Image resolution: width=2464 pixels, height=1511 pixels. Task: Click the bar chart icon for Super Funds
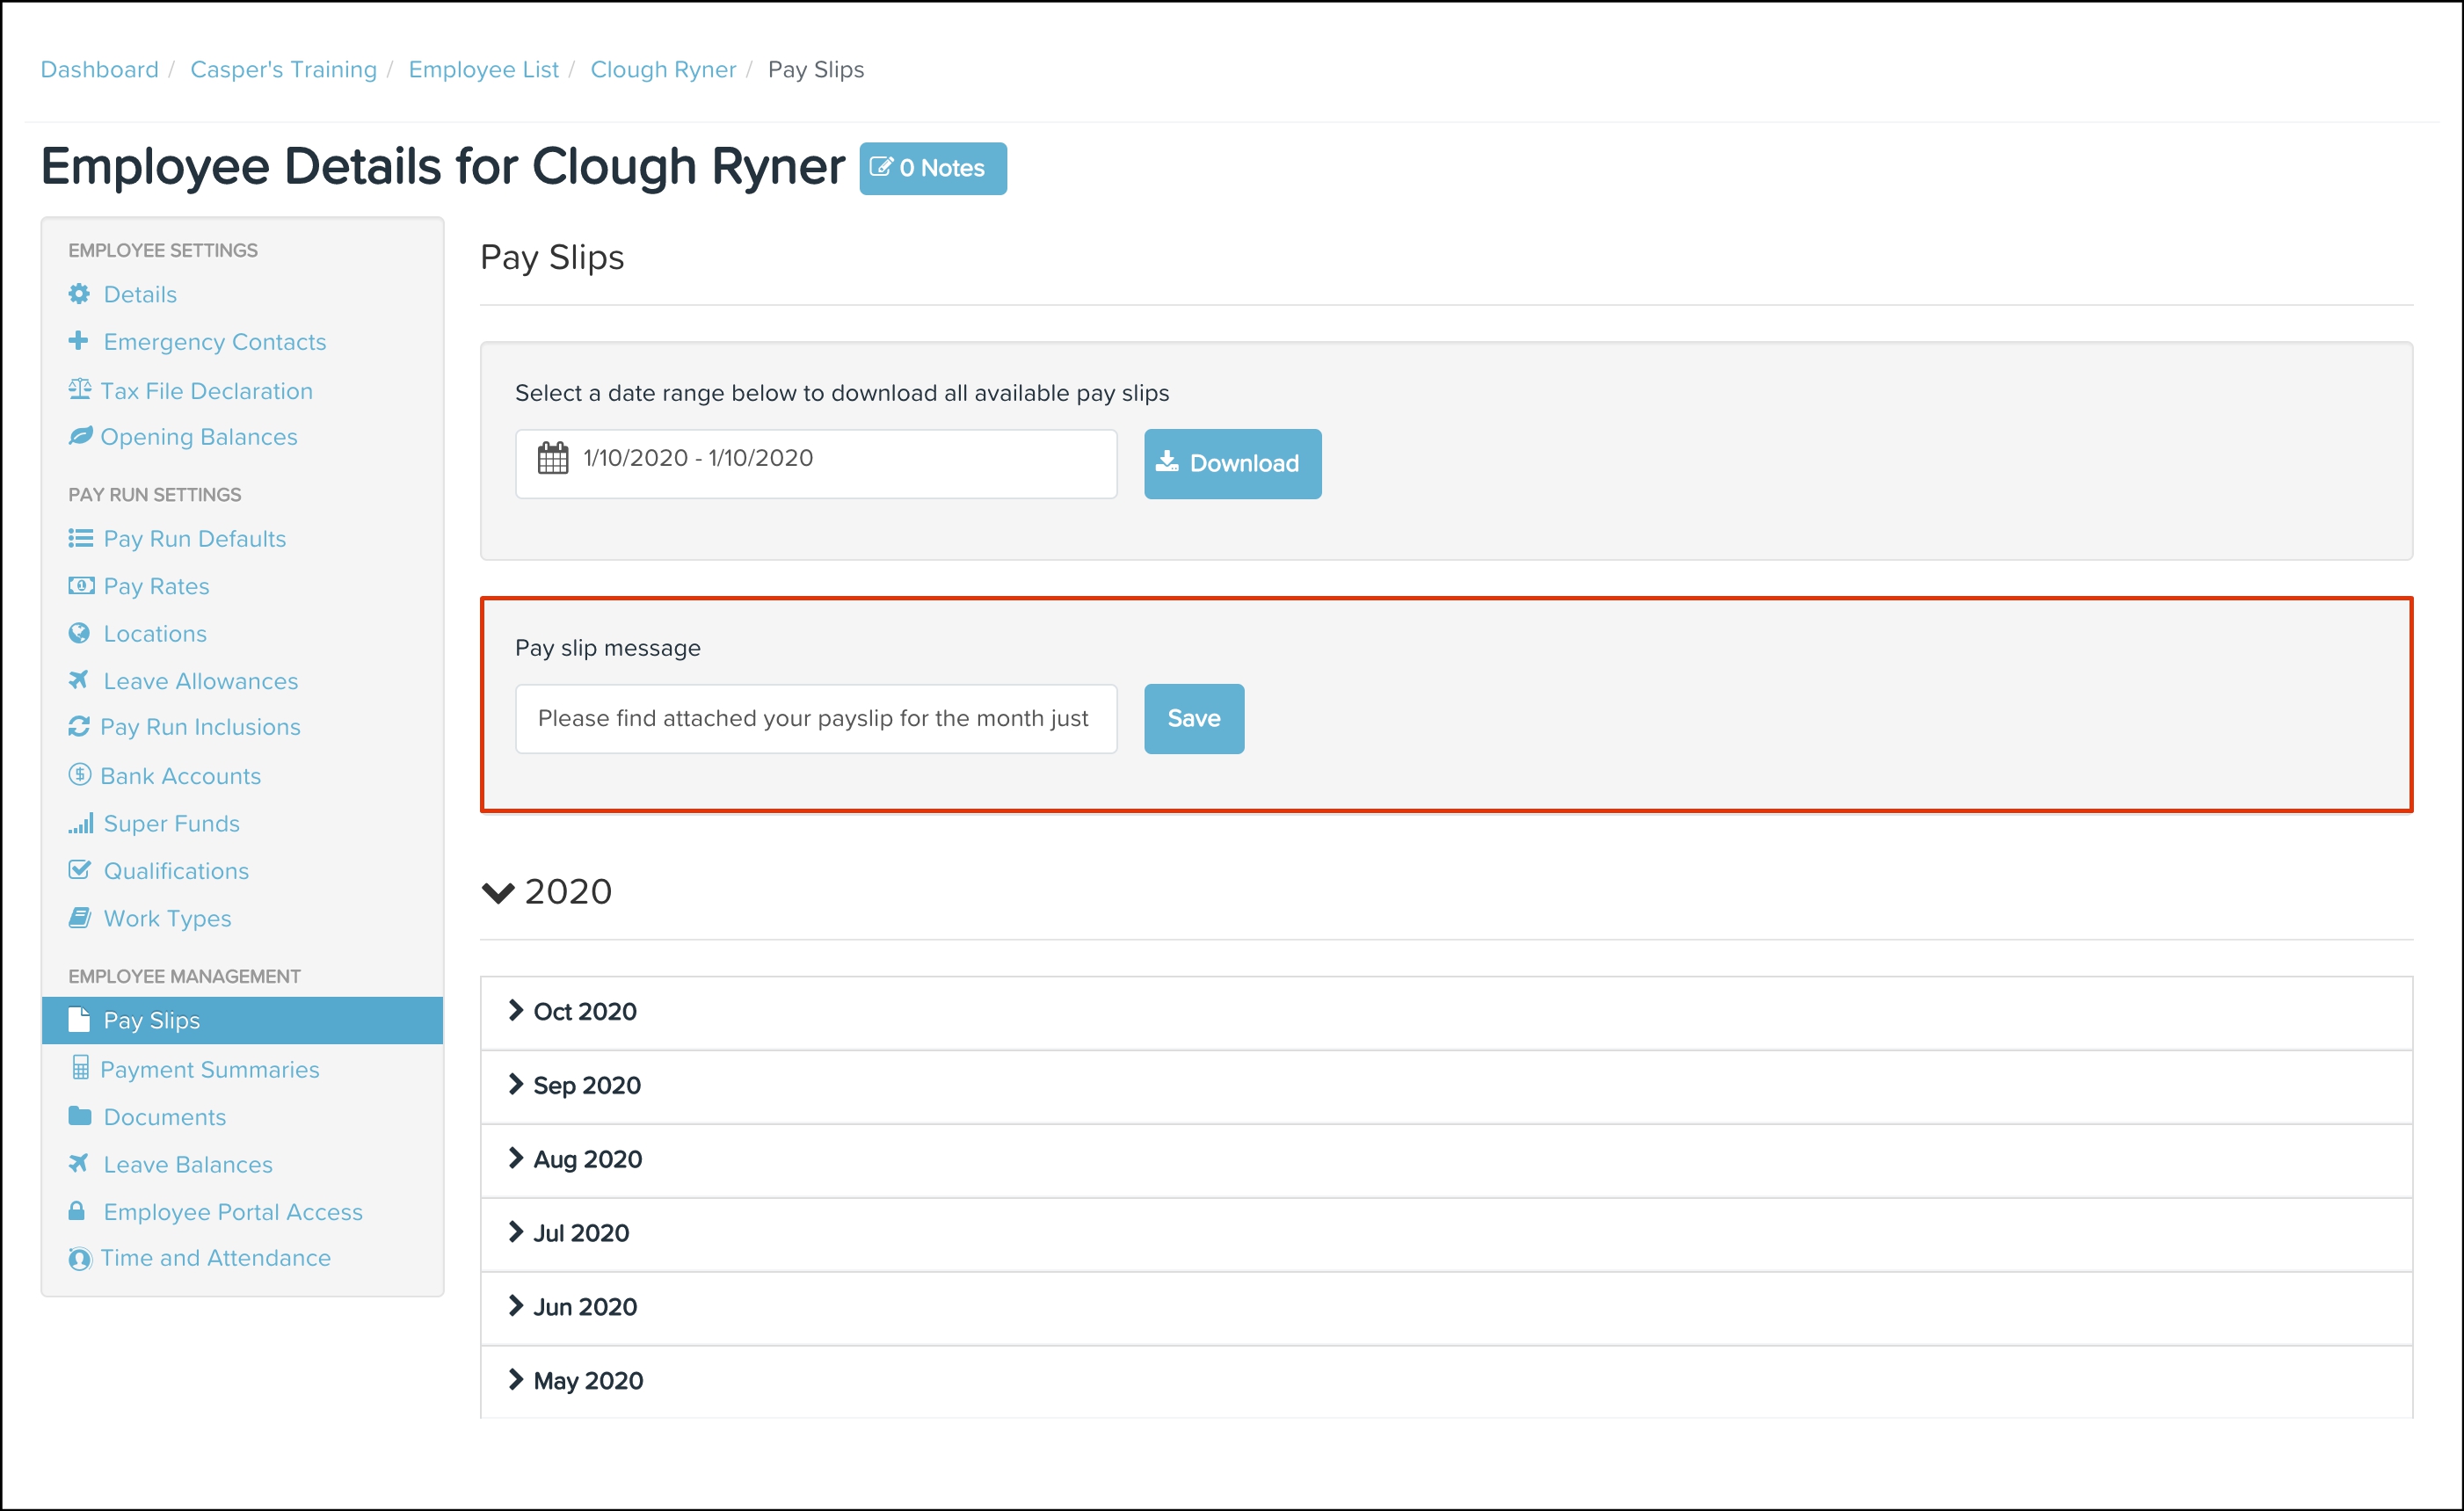(x=80, y=823)
